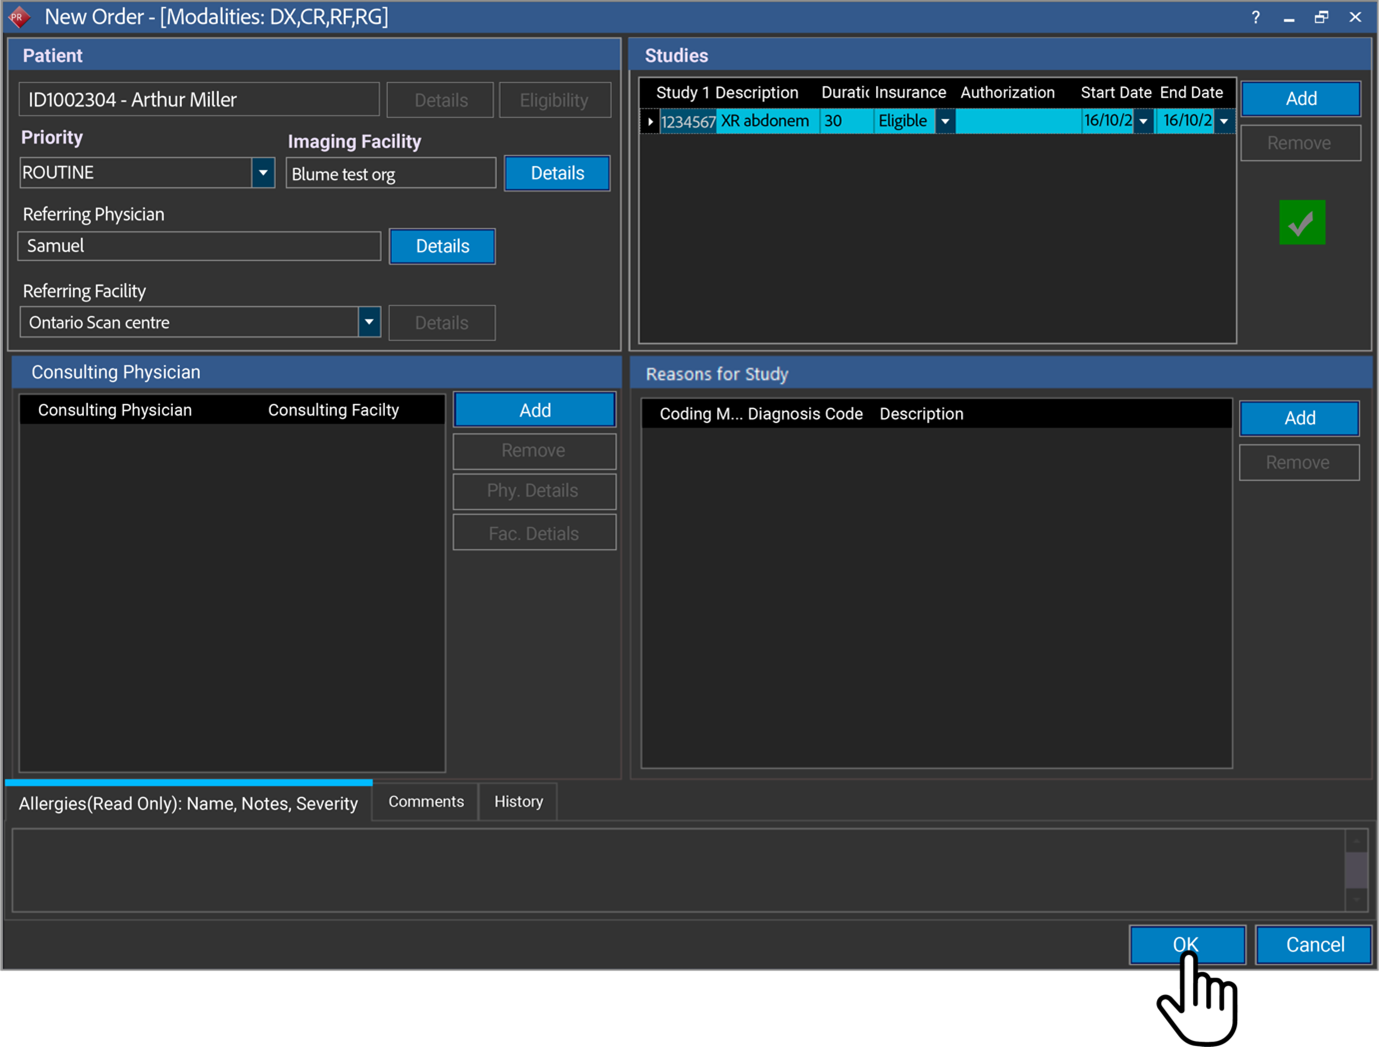The image size is (1379, 1047).
Task: Click the row selector arrow for study 1234567
Action: (650, 122)
